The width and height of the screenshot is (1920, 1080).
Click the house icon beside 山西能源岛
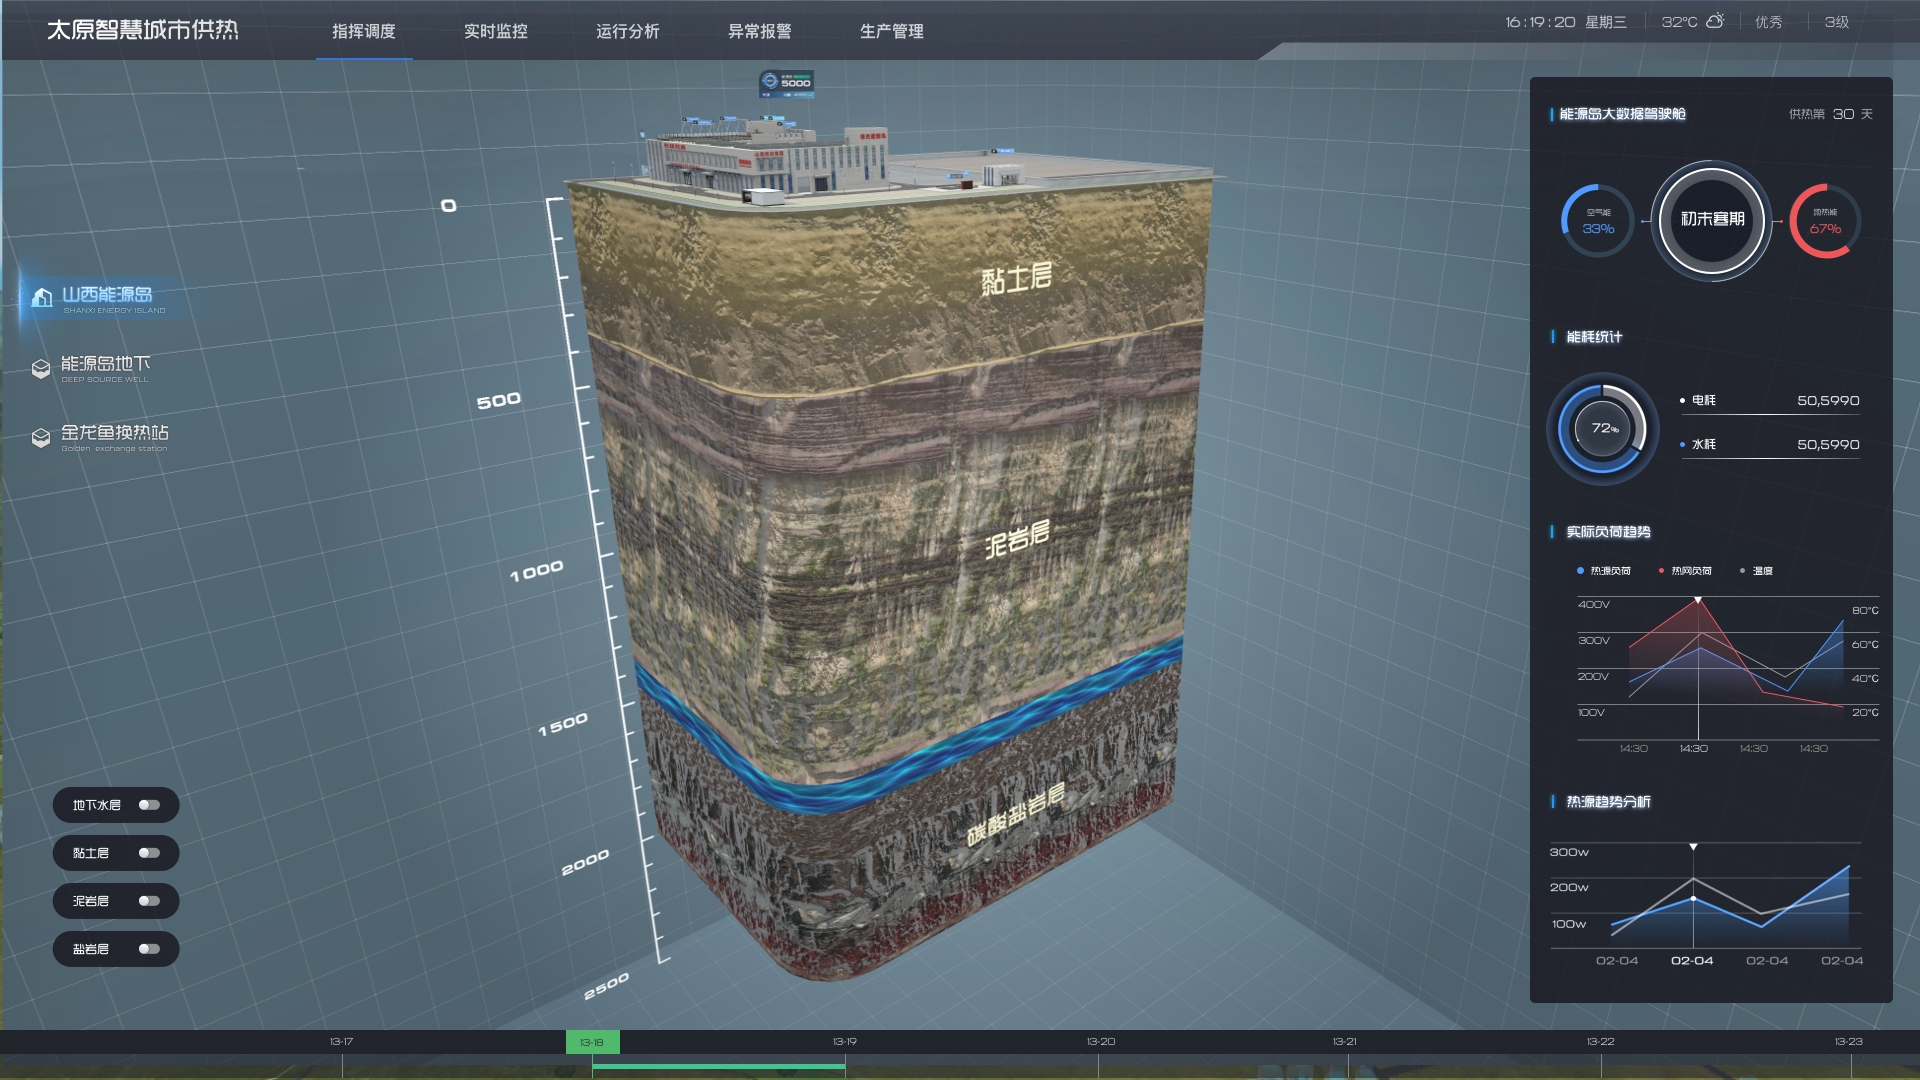tap(42, 297)
